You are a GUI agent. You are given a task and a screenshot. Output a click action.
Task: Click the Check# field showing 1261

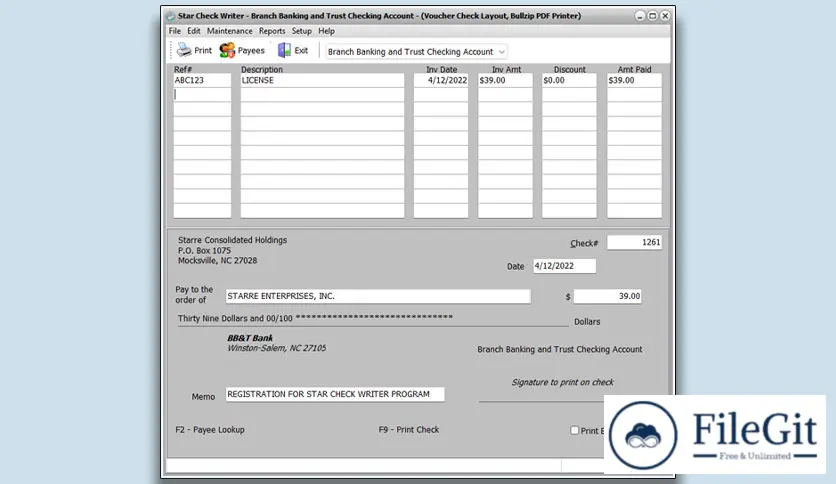(x=634, y=243)
